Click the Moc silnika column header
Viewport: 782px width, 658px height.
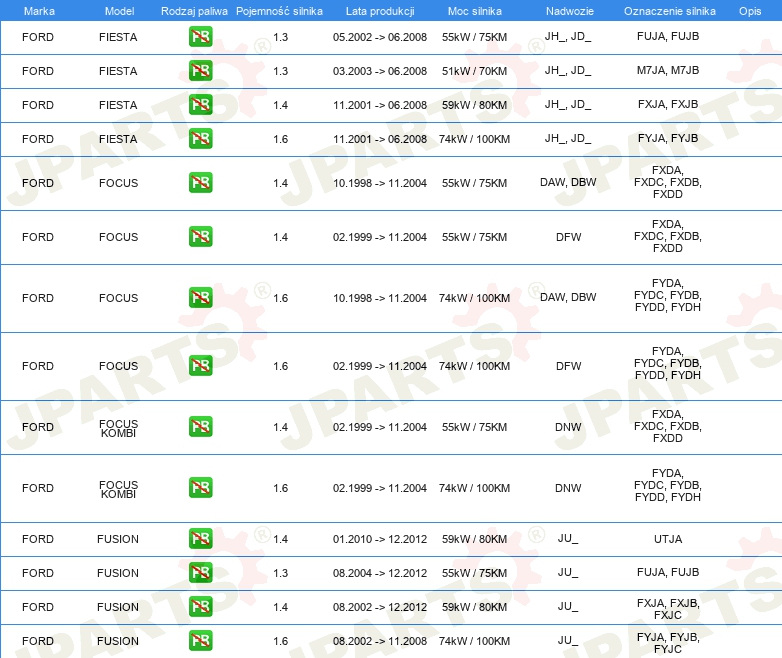(474, 11)
